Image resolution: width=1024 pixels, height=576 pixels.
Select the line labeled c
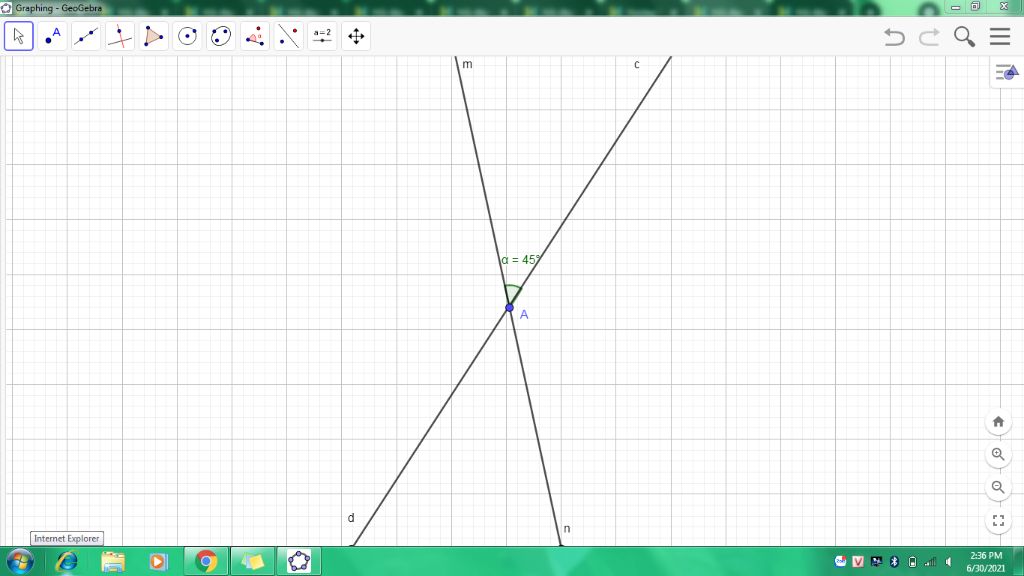pyautogui.click(x=591, y=181)
